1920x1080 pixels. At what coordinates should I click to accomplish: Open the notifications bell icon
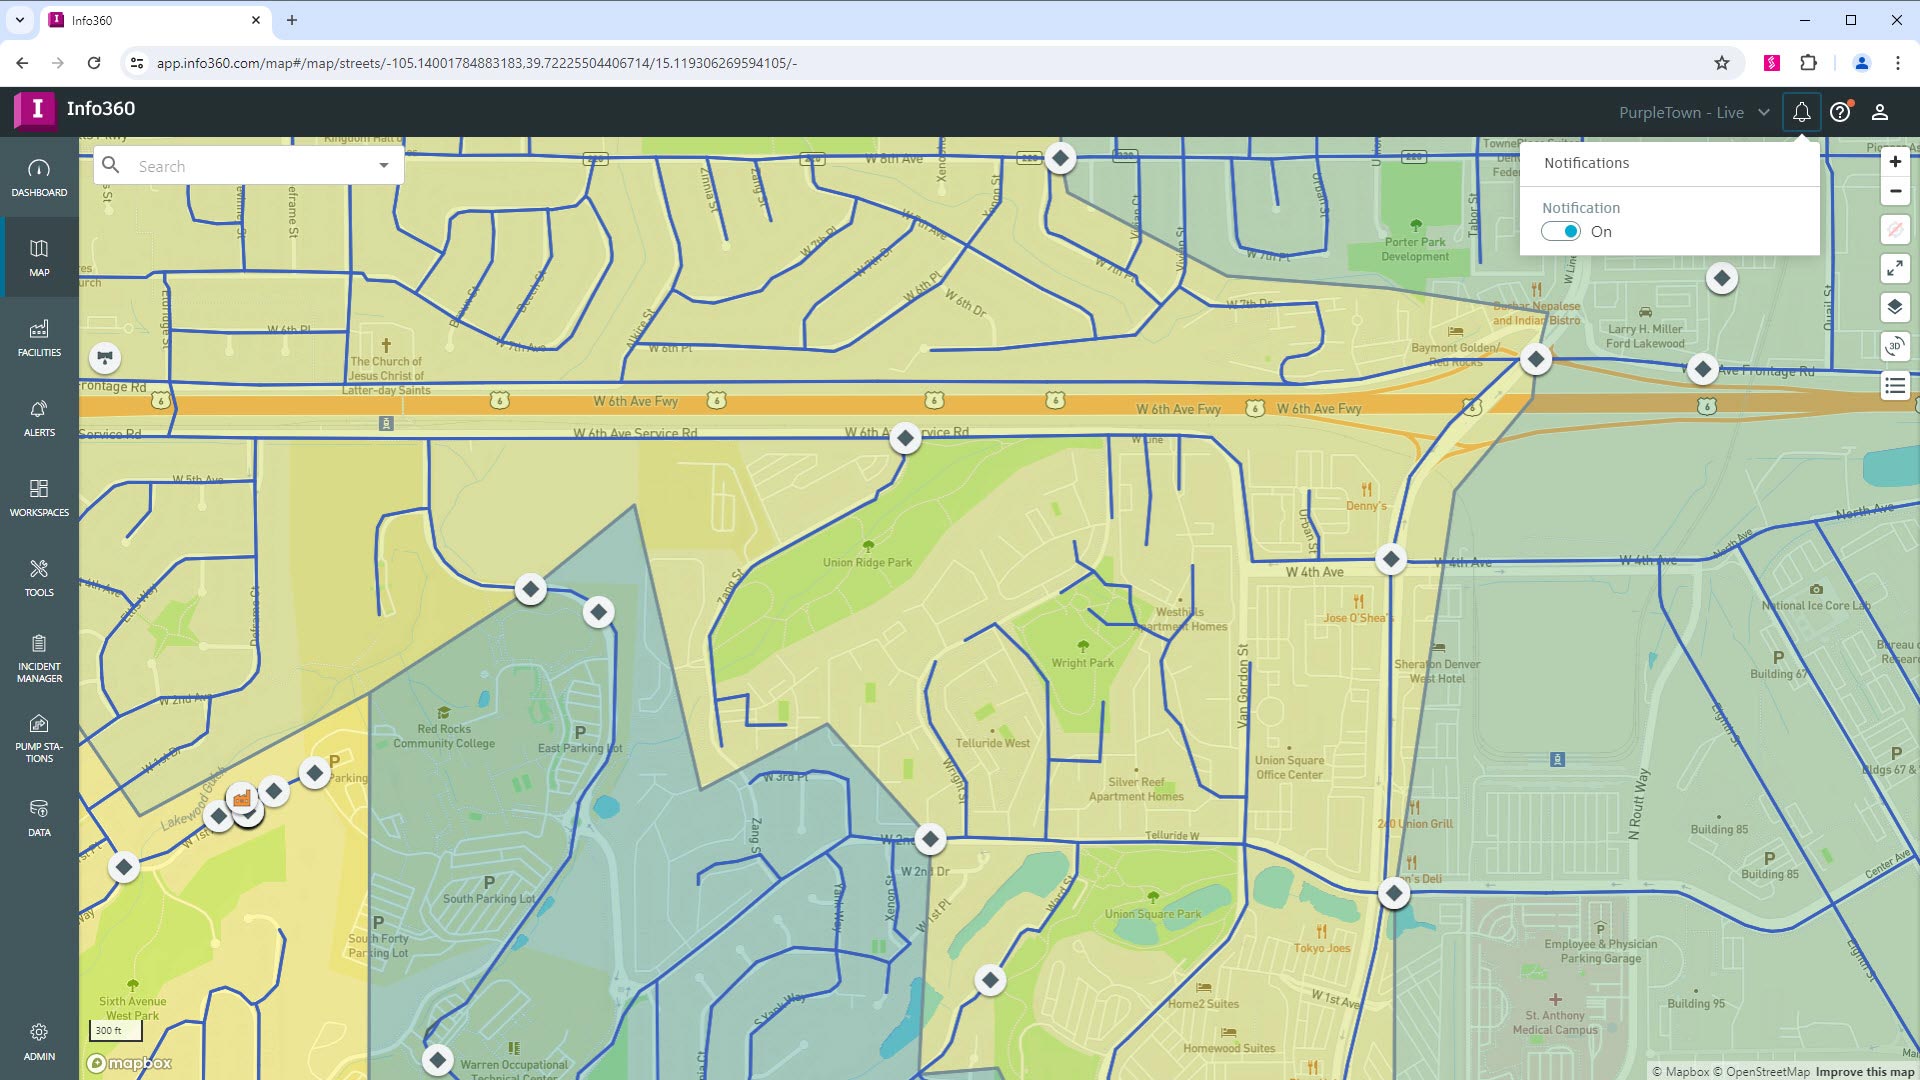[x=1801, y=113]
